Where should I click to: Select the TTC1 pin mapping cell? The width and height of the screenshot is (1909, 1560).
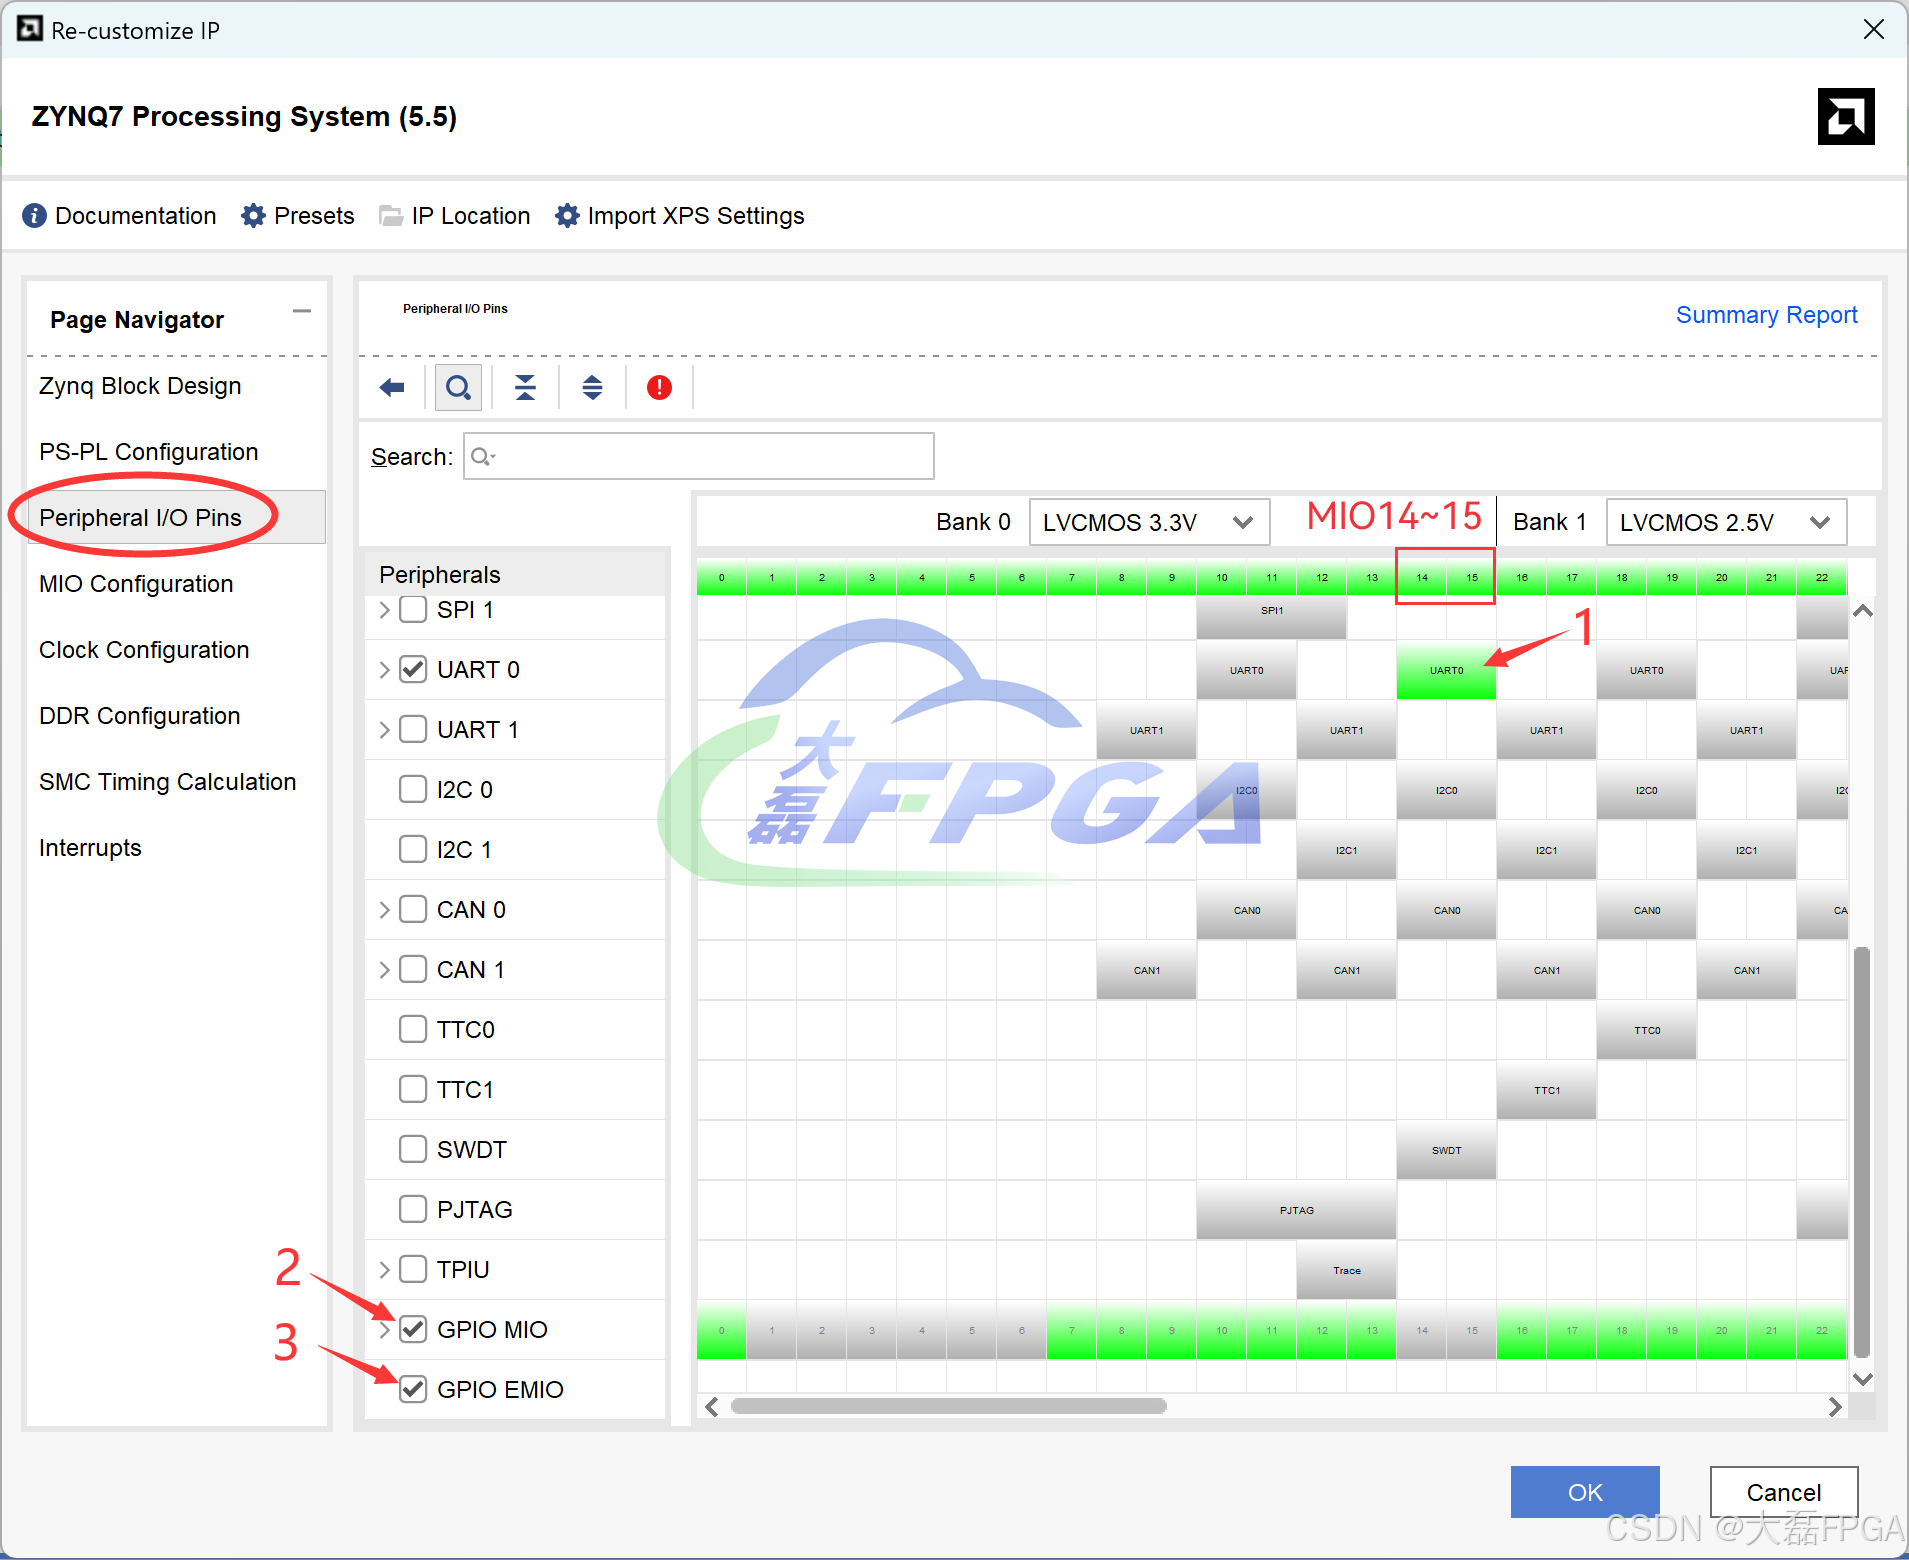point(1546,1090)
